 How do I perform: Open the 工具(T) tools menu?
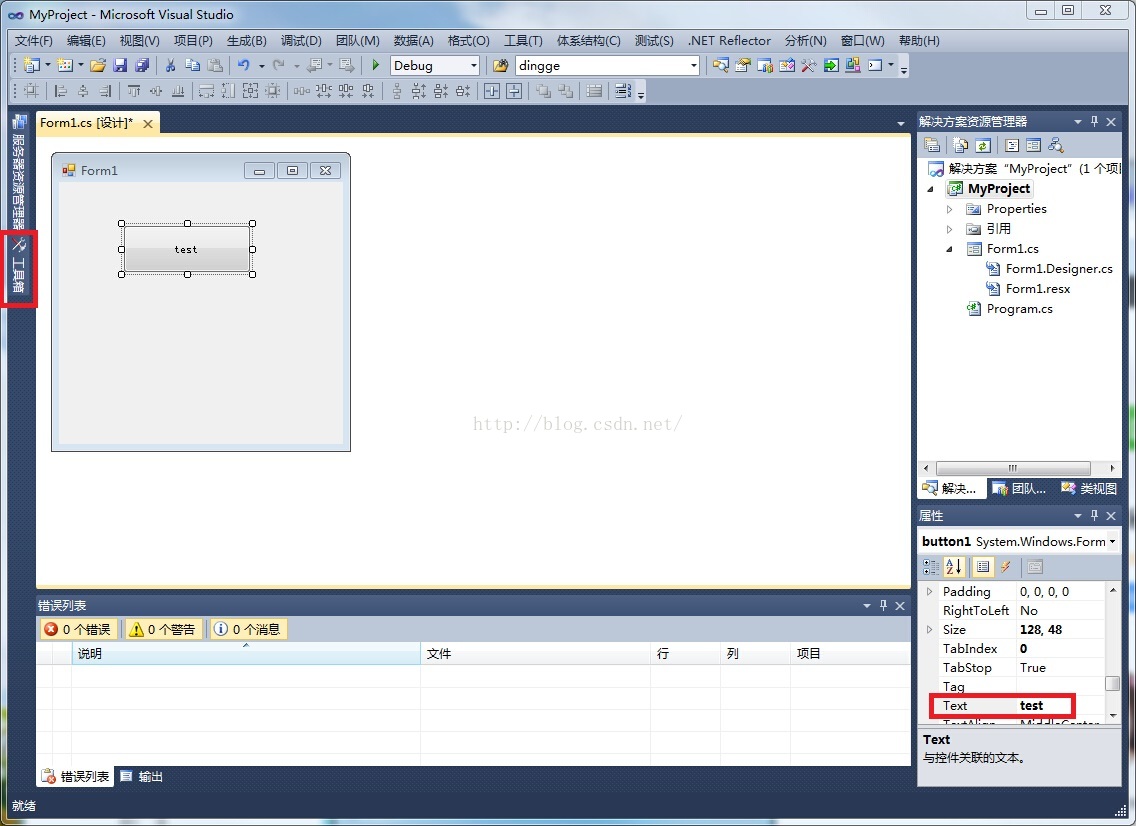click(523, 41)
